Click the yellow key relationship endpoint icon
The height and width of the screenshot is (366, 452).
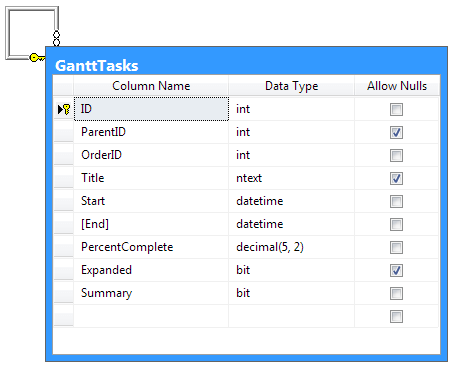[37, 58]
